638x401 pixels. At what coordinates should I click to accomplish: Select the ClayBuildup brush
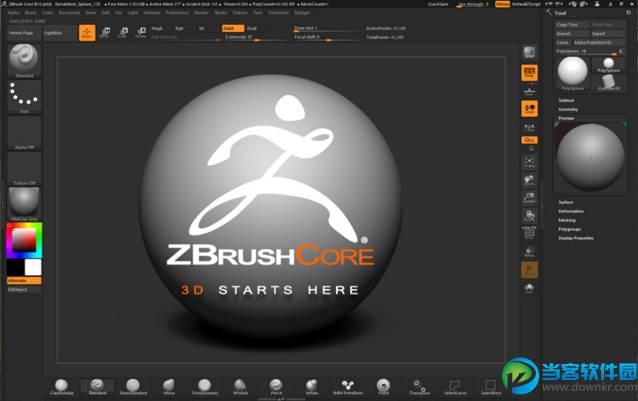62,387
